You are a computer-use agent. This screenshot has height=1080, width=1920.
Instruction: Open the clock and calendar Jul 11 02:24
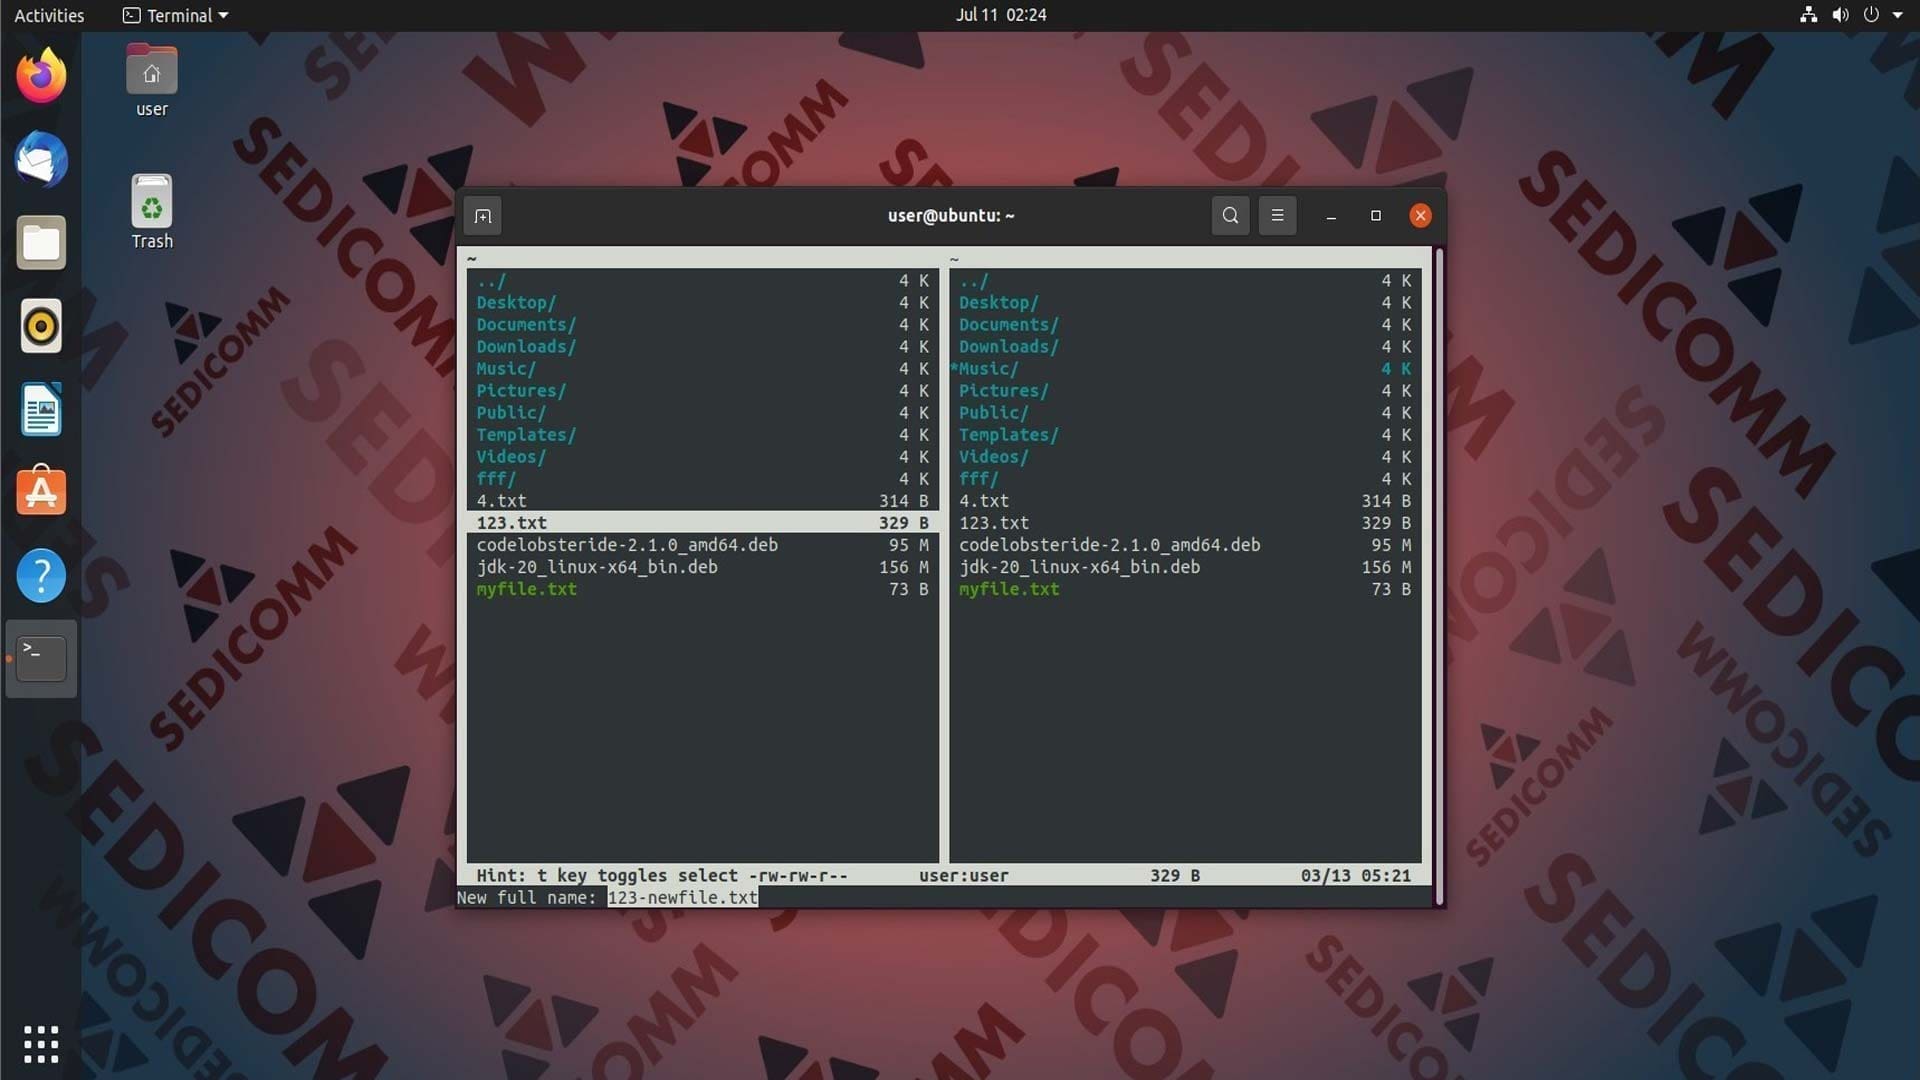click(1000, 15)
